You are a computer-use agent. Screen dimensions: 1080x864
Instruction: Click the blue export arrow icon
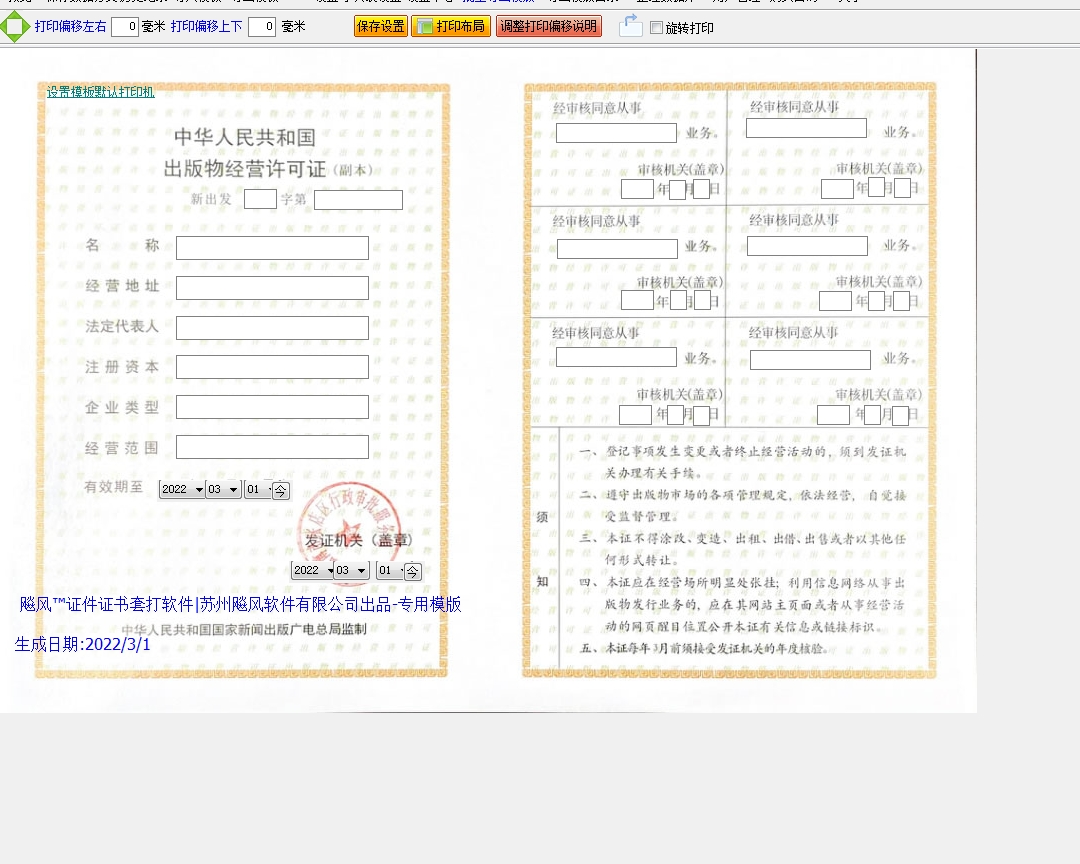tap(630, 27)
